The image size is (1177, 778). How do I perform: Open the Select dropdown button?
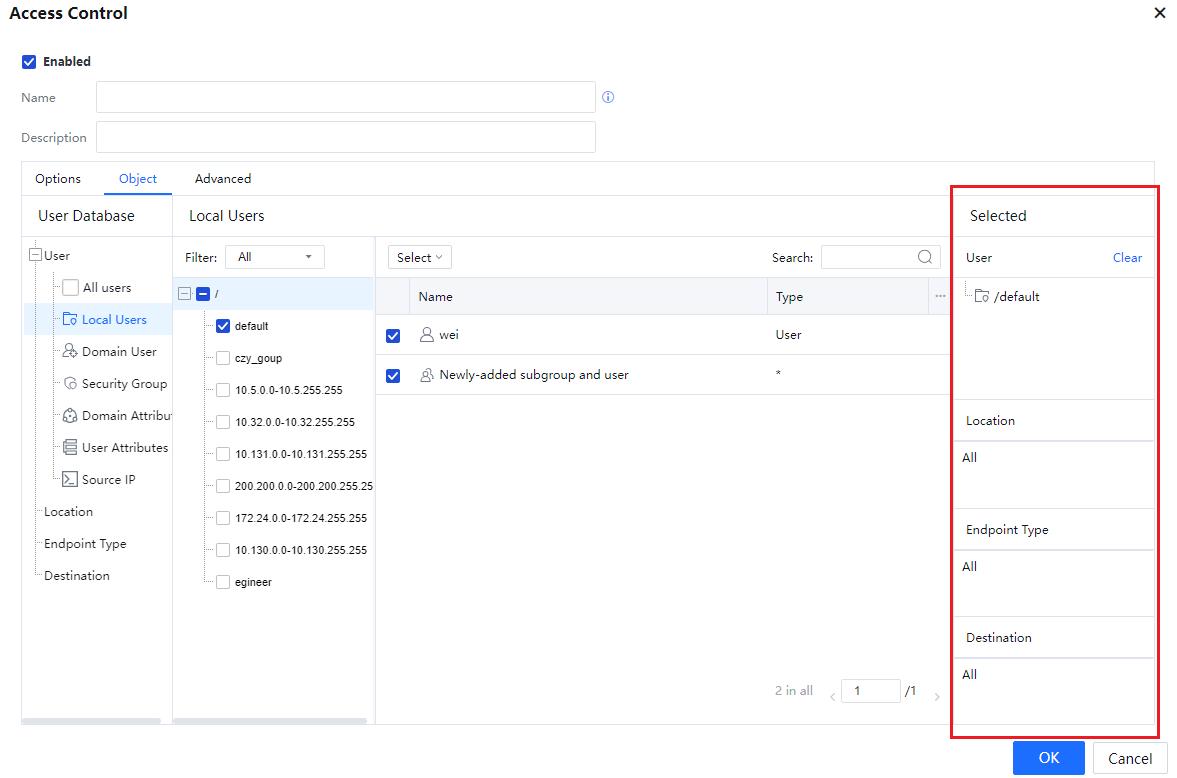420,257
